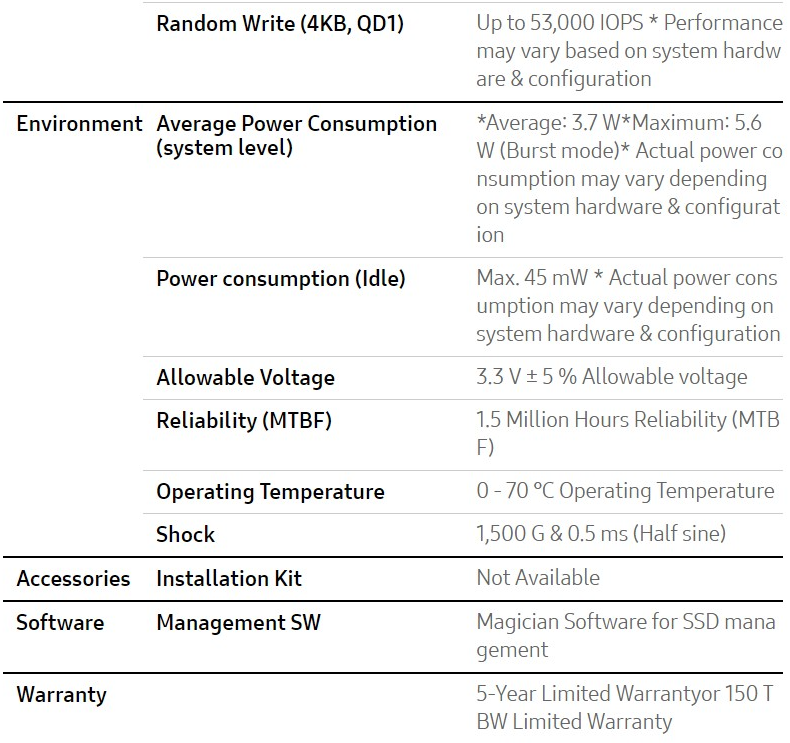Select the Not Available value text
790x743 pixels.
pyautogui.click(x=538, y=578)
